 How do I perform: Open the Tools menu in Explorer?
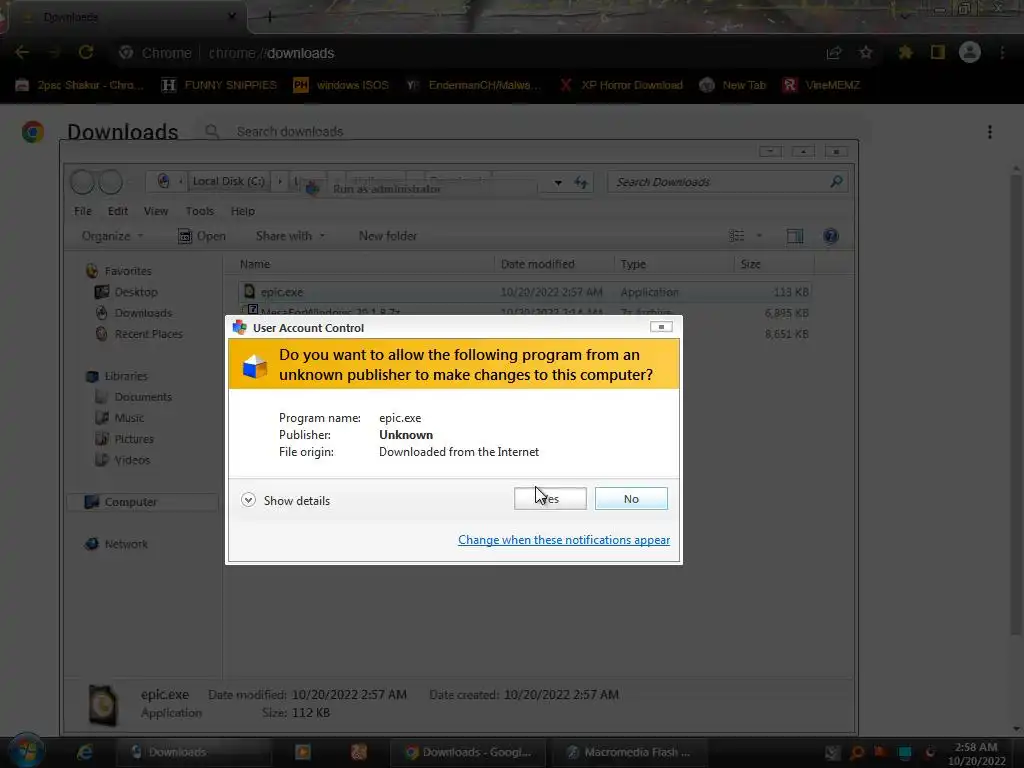coord(200,211)
